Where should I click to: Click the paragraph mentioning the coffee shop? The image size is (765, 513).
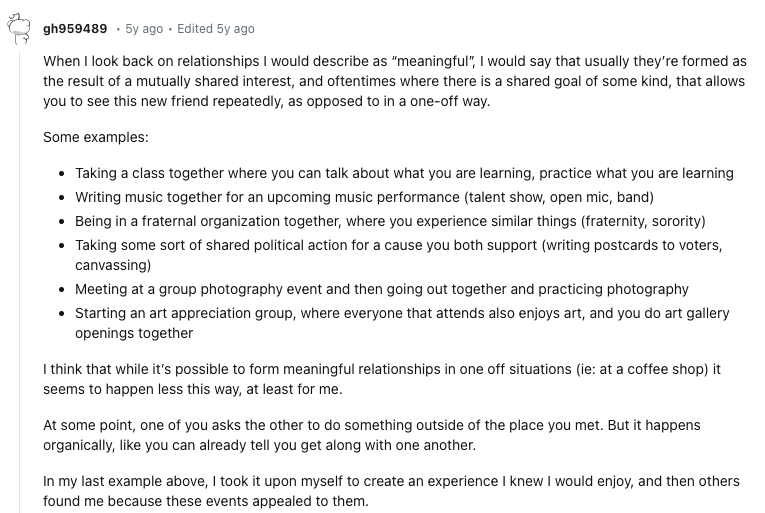pos(382,379)
